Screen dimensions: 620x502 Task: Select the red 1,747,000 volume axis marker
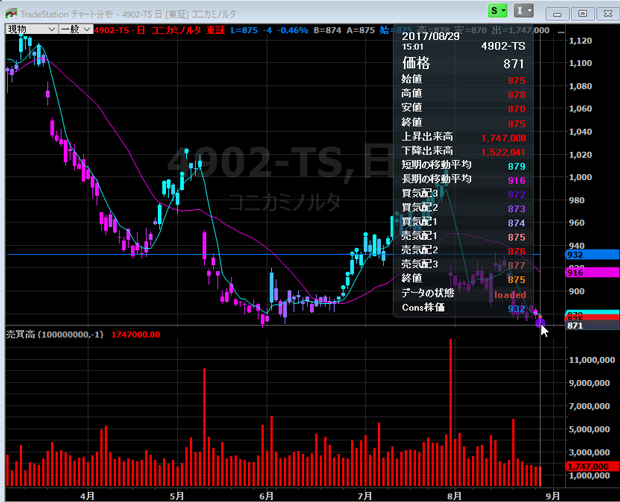pos(592,466)
